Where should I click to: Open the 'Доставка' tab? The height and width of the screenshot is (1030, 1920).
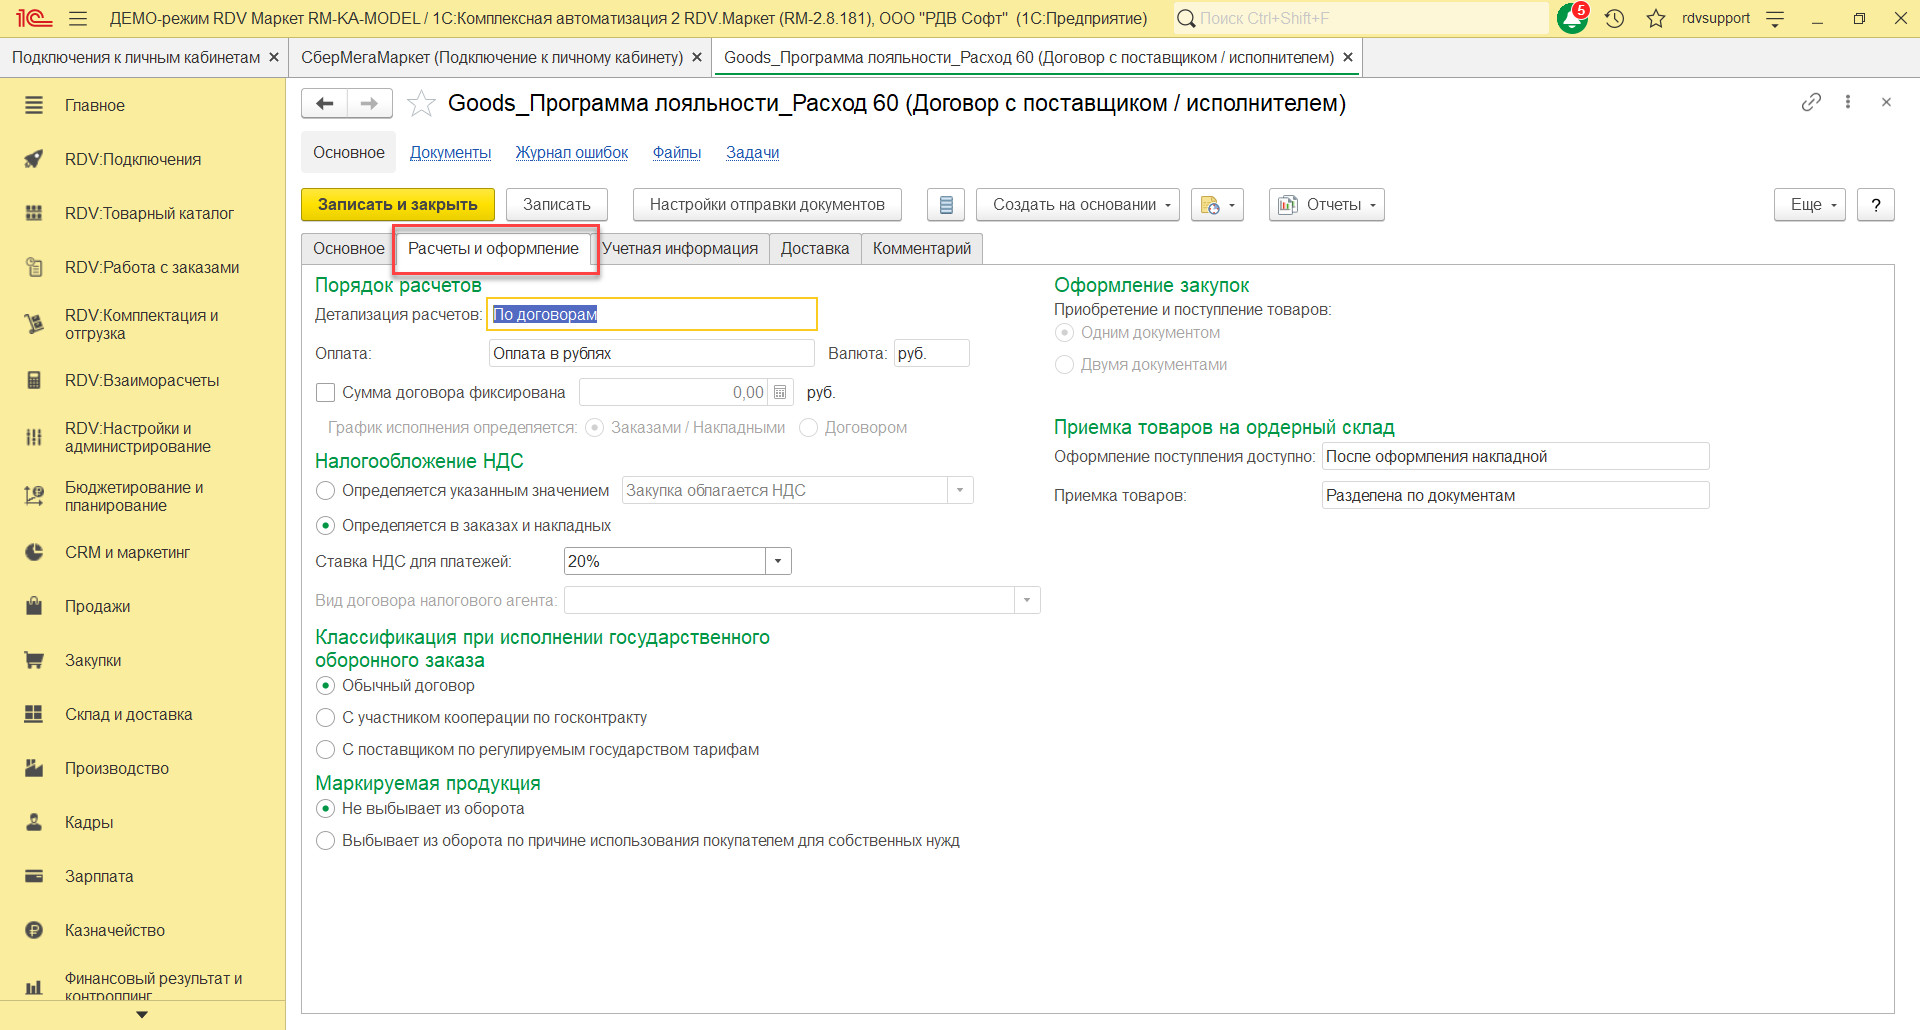point(814,249)
